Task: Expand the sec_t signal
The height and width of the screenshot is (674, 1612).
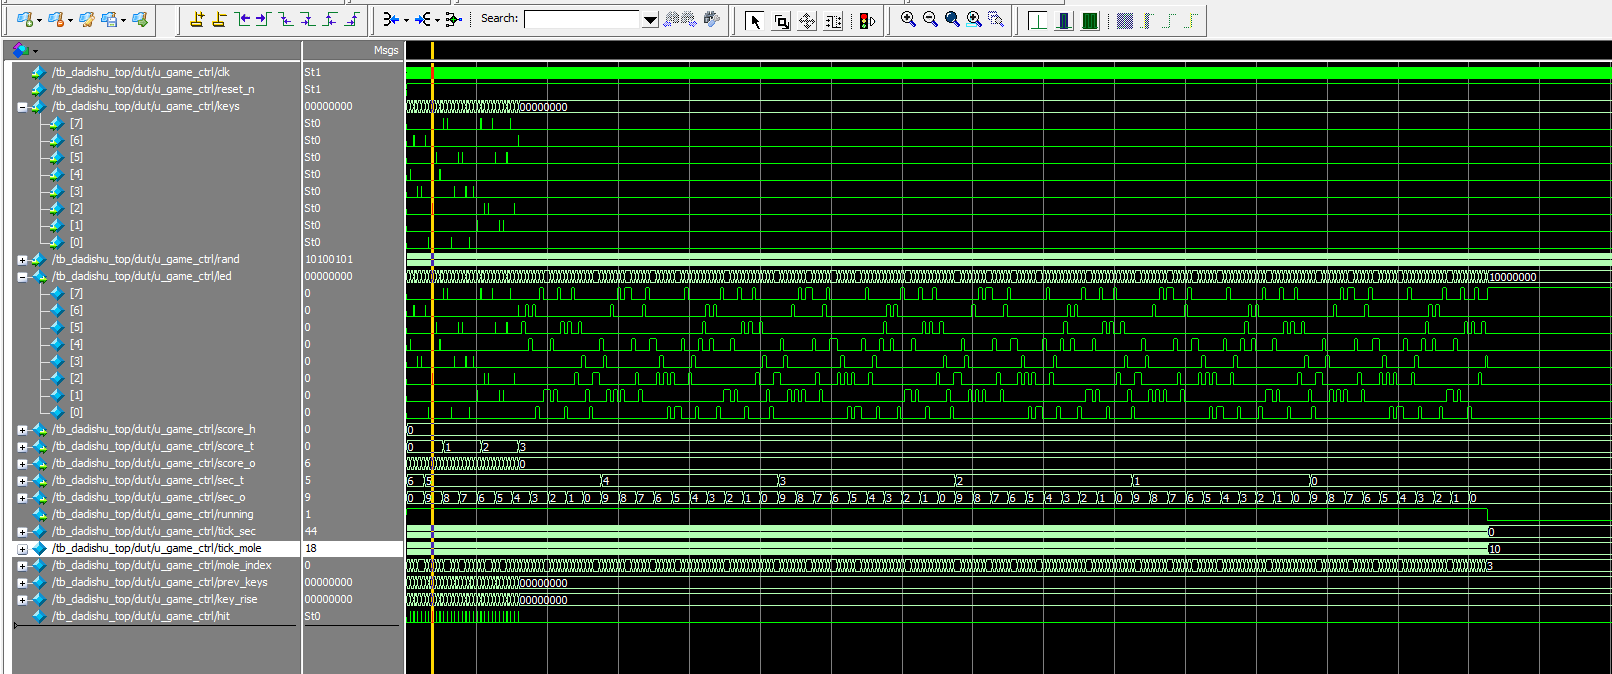Action: click(22, 481)
